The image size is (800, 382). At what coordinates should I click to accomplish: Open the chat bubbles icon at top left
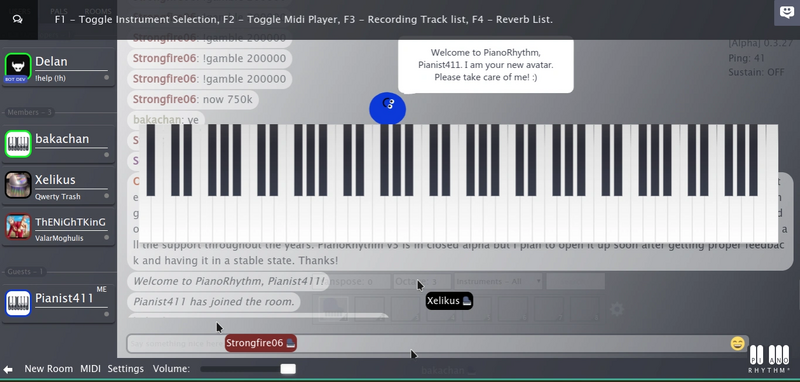coord(18,19)
